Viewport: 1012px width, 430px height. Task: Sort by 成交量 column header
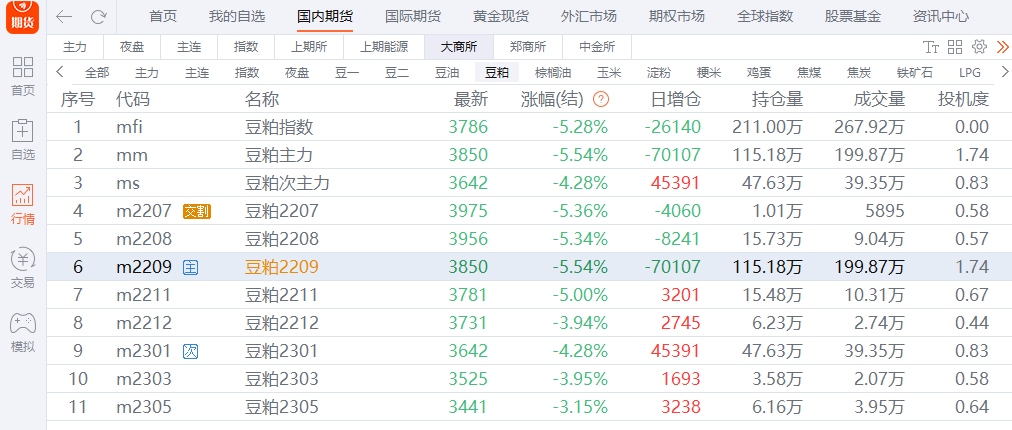(x=879, y=99)
